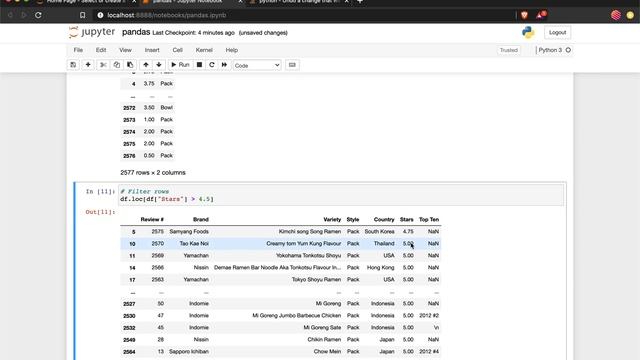This screenshot has height=360, width=640.
Task: Paste cells below icon
Action: pyautogui.click(x=130, y=65)
